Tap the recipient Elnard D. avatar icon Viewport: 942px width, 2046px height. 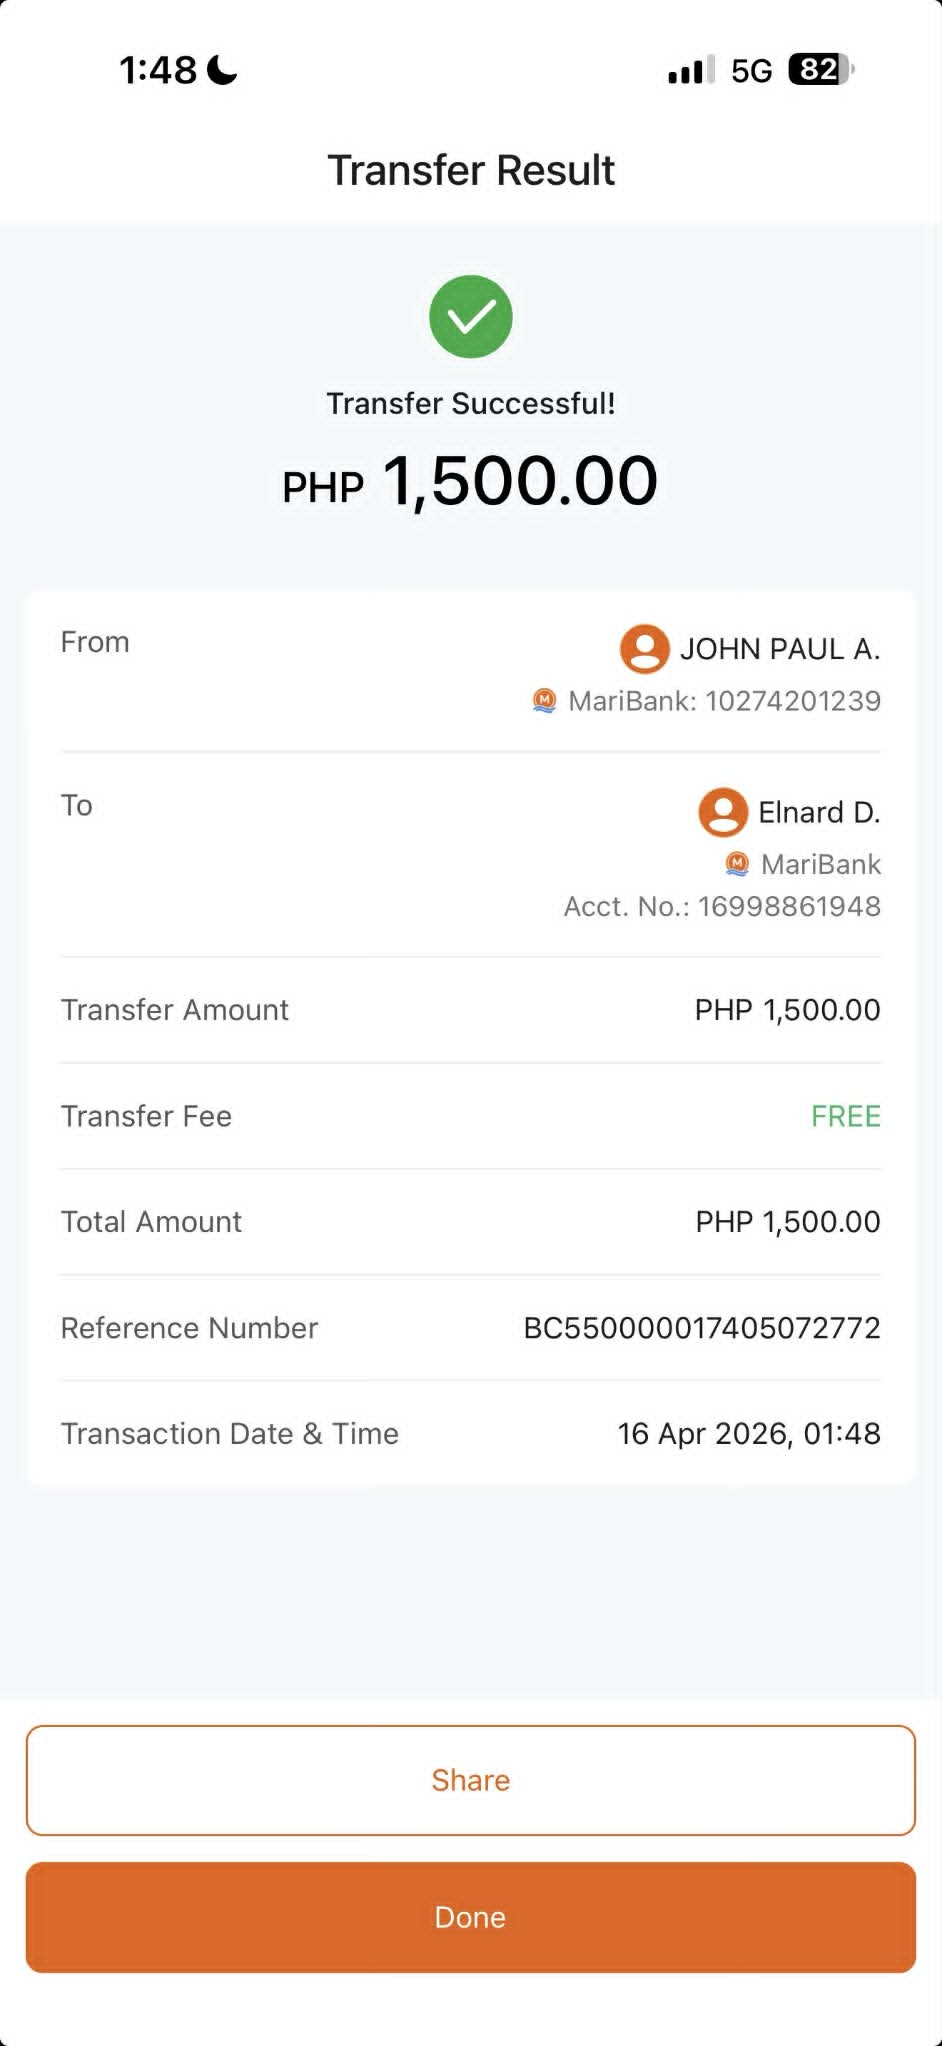point(723,812)
